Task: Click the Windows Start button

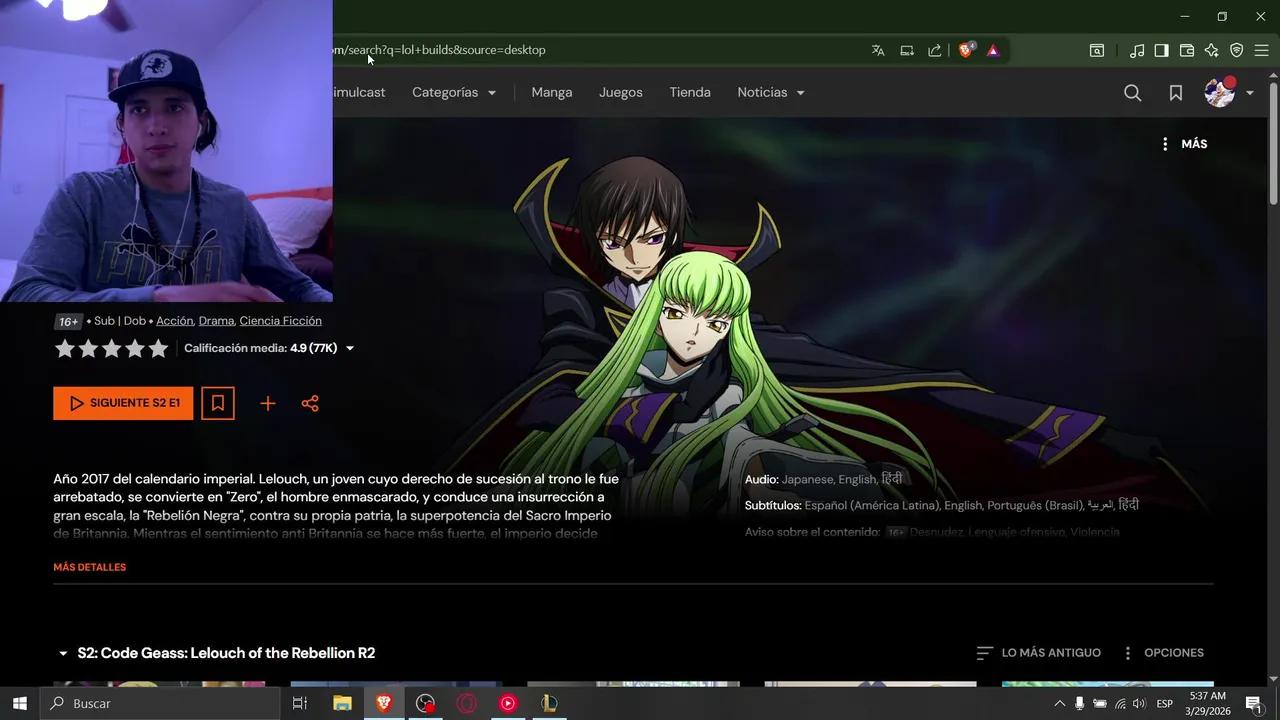Action: pos(20,703)
